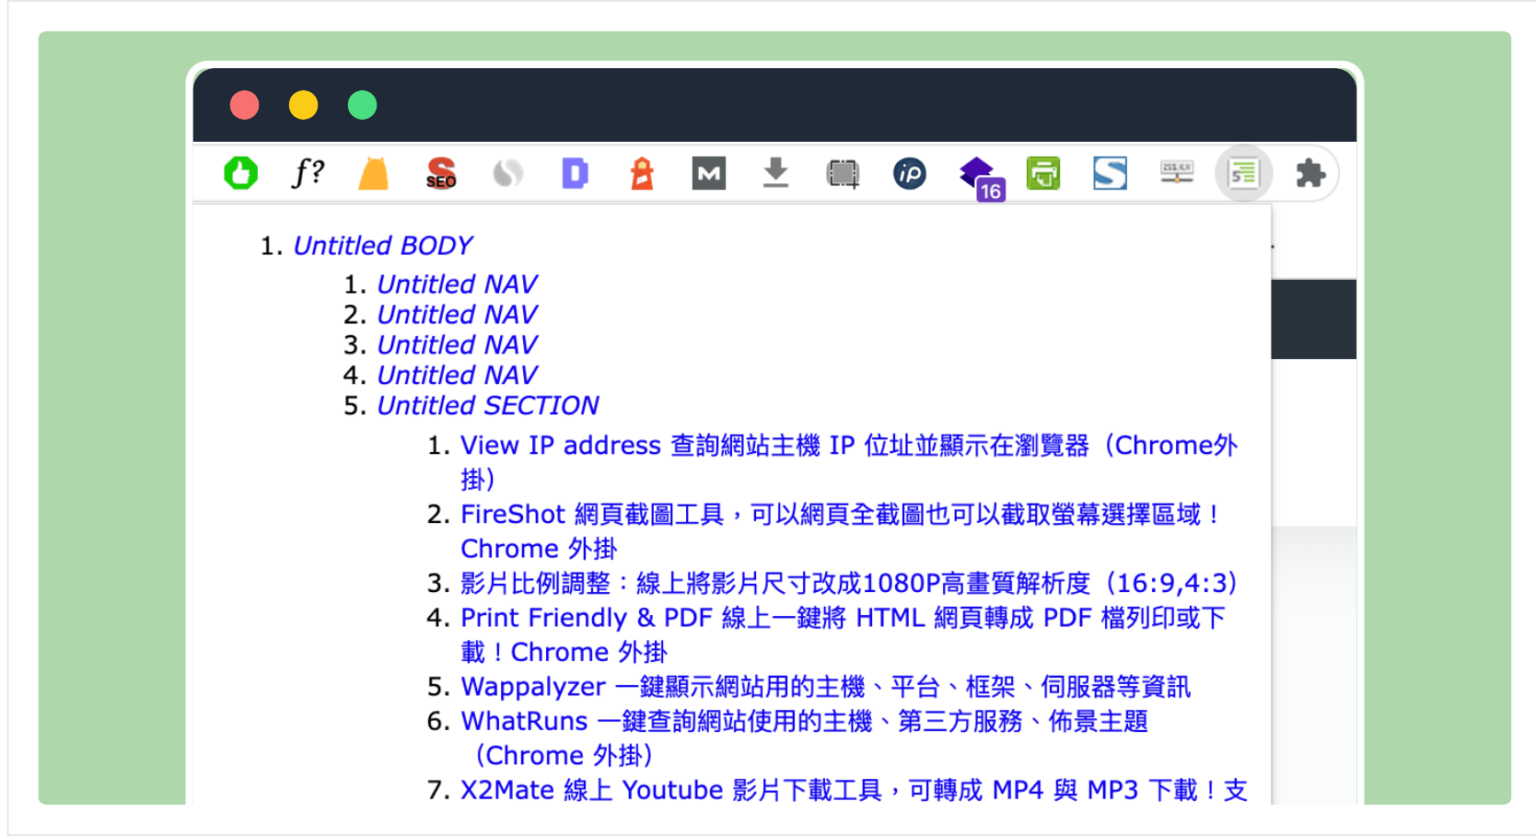Launch the Print Friendly & PDF extension
The image size is (1536, 836).
1043,172
